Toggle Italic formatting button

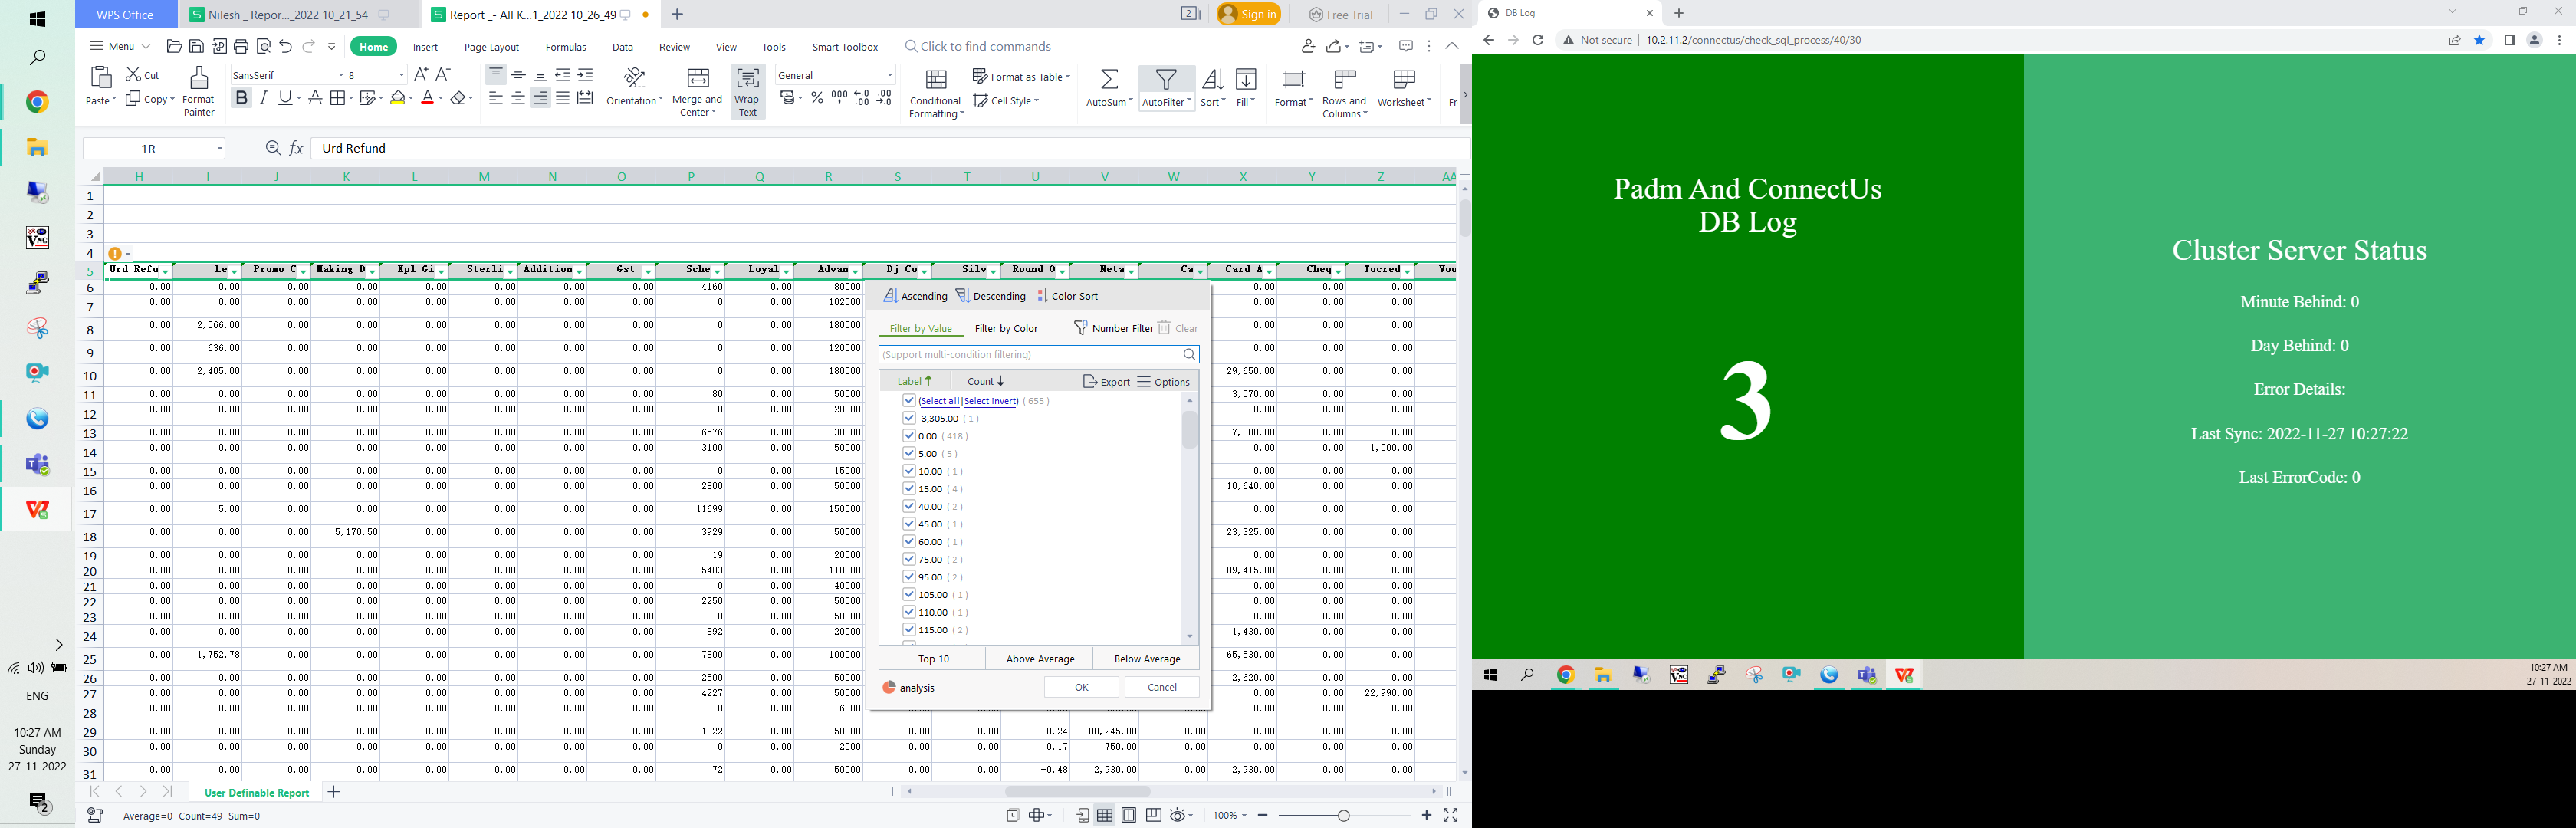(264, 98)
